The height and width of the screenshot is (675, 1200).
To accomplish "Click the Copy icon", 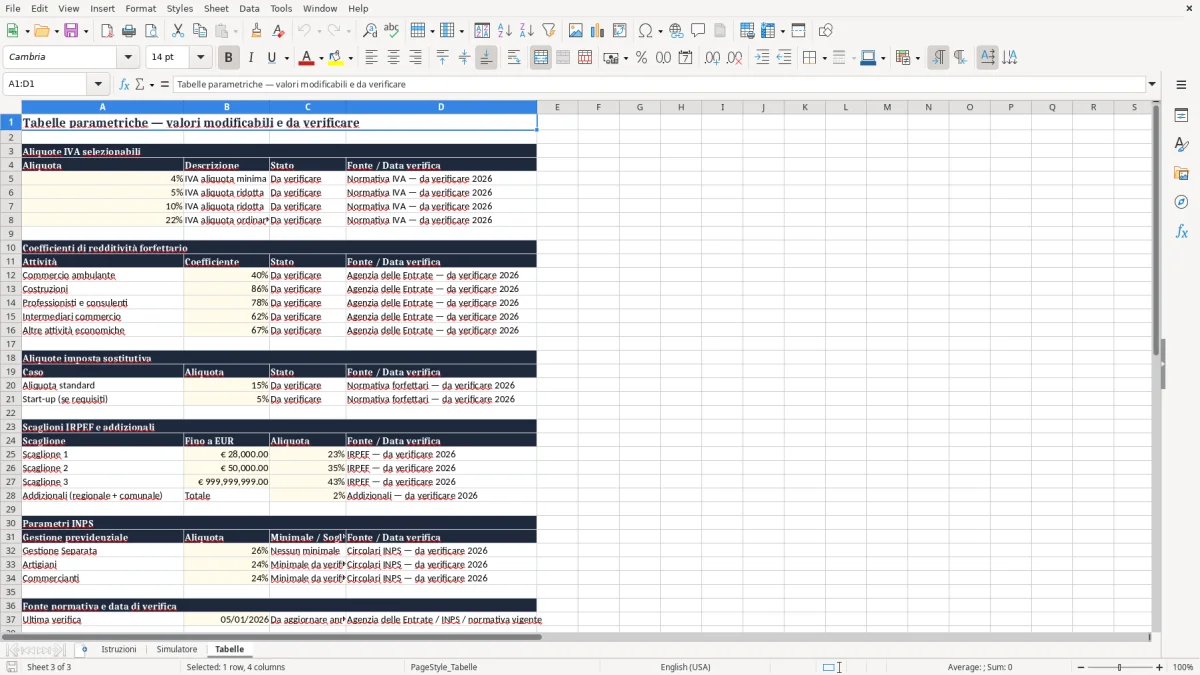I will (x=200, y=31).
